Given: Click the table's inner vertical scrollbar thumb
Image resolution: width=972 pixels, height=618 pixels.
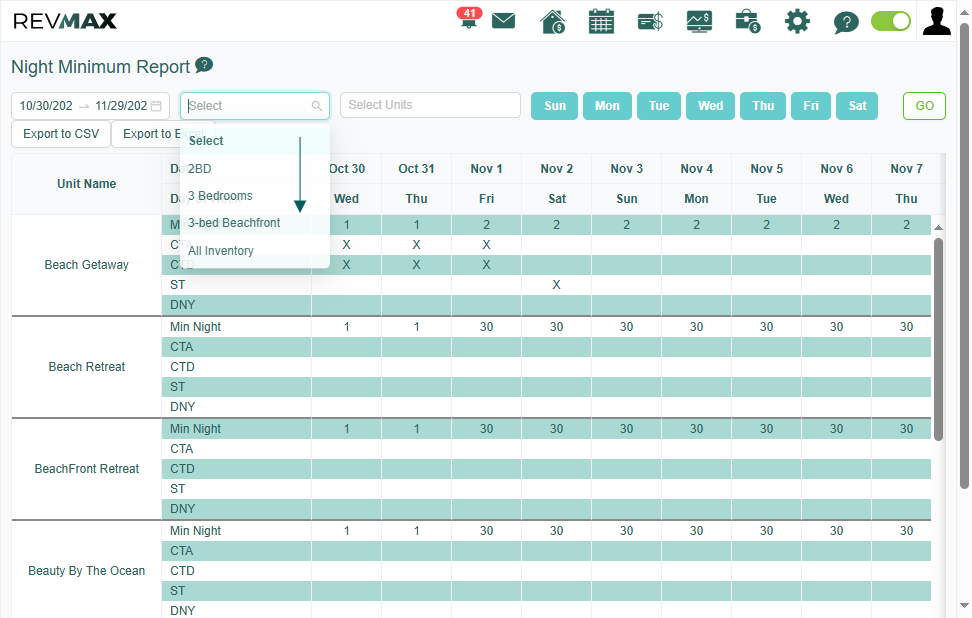Looking at the screenshot, I should (939, 339).
